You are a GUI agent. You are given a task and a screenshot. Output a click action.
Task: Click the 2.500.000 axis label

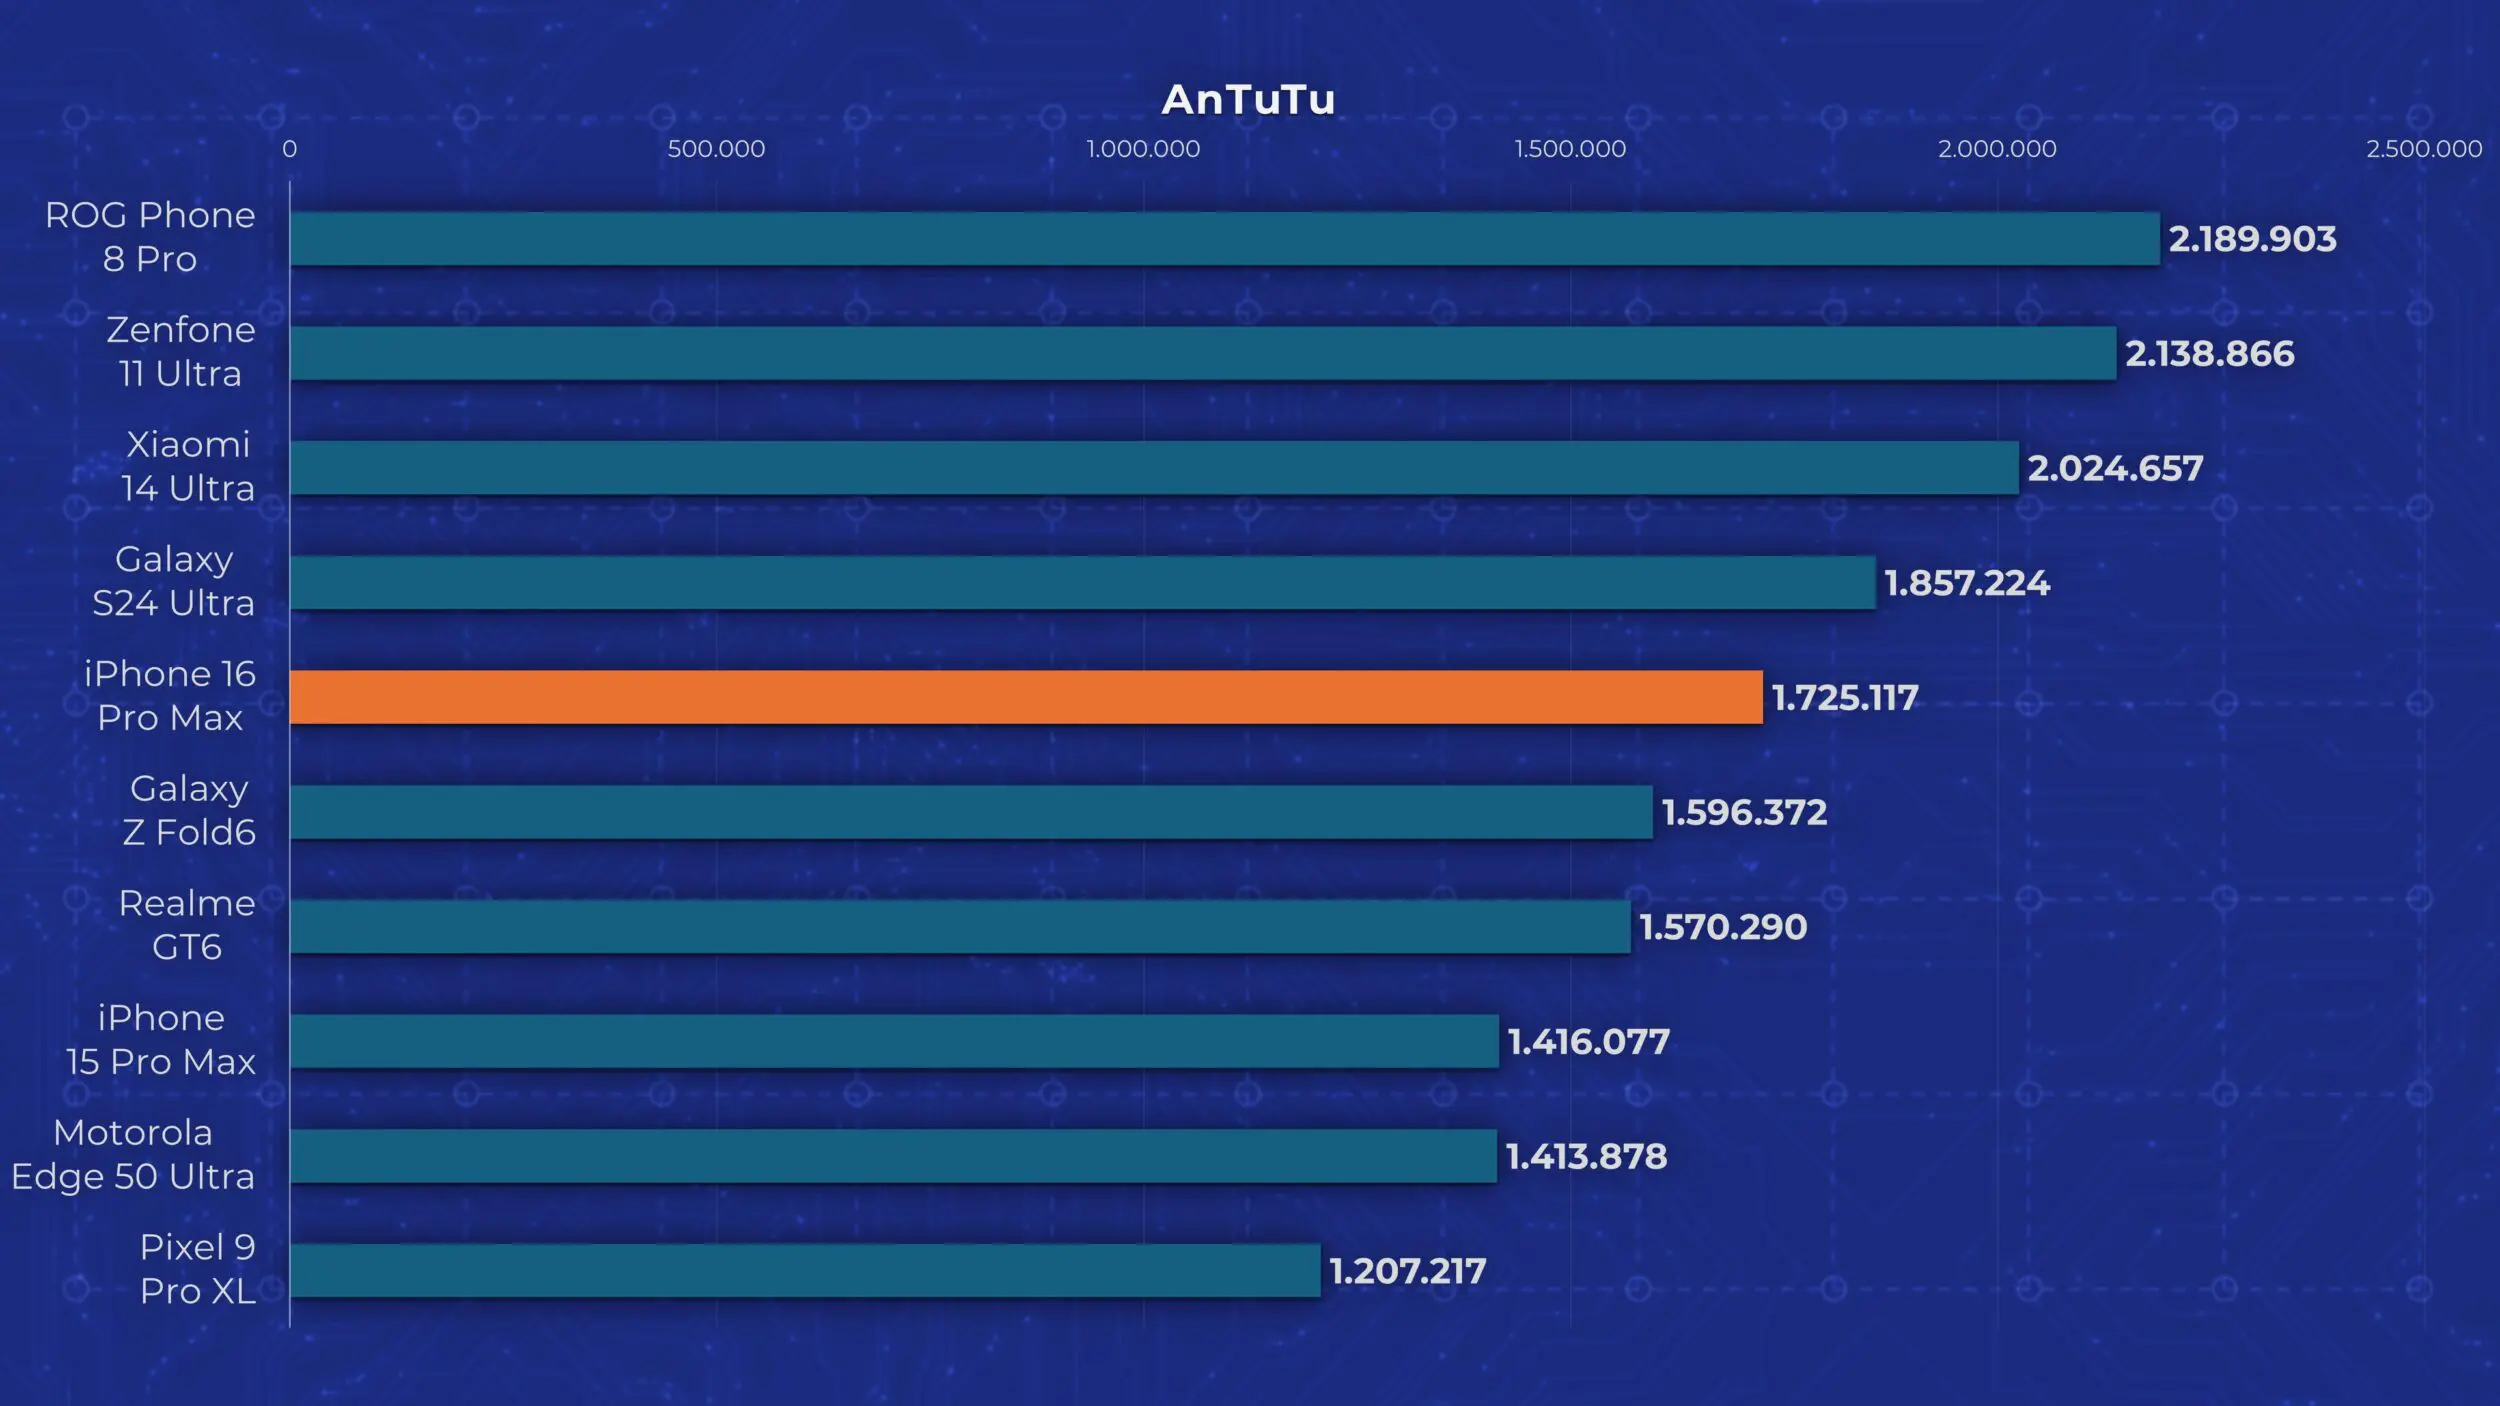[x=2424, y=149]
